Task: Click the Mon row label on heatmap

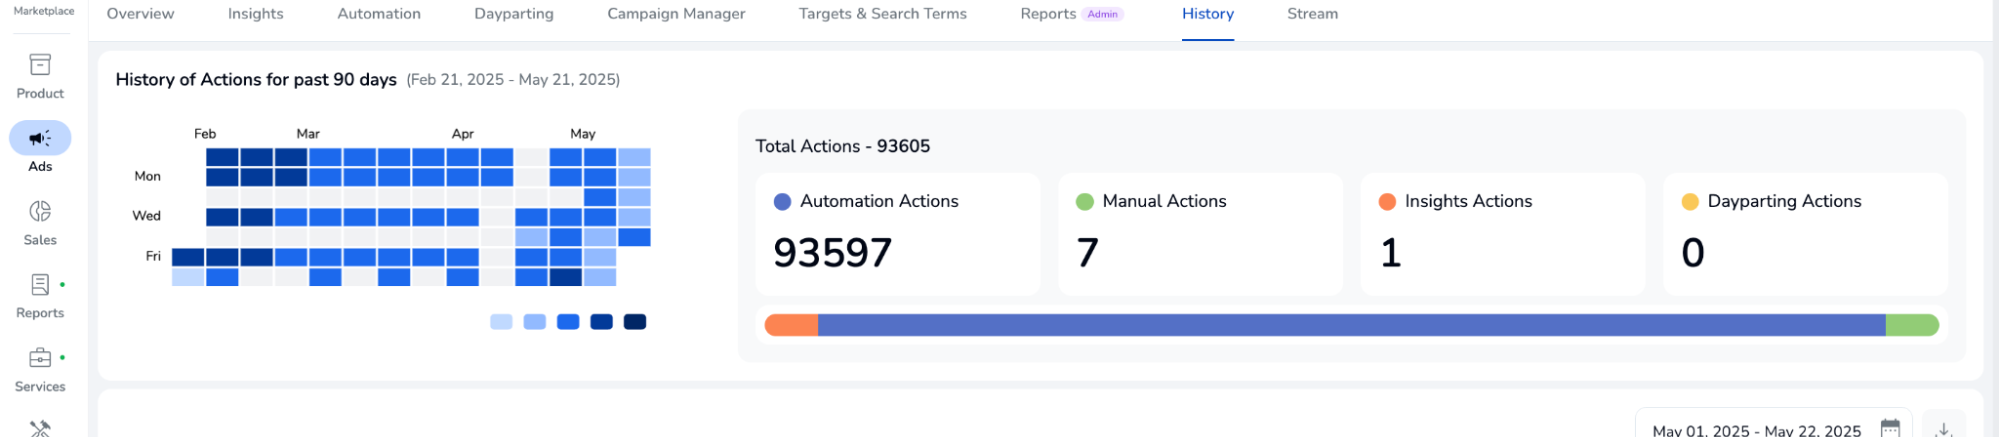Action: click(147, 176)
